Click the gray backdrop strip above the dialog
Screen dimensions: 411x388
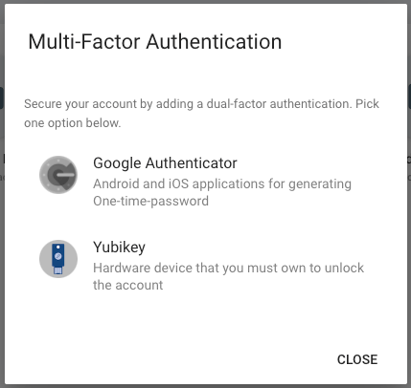(205, 2)
